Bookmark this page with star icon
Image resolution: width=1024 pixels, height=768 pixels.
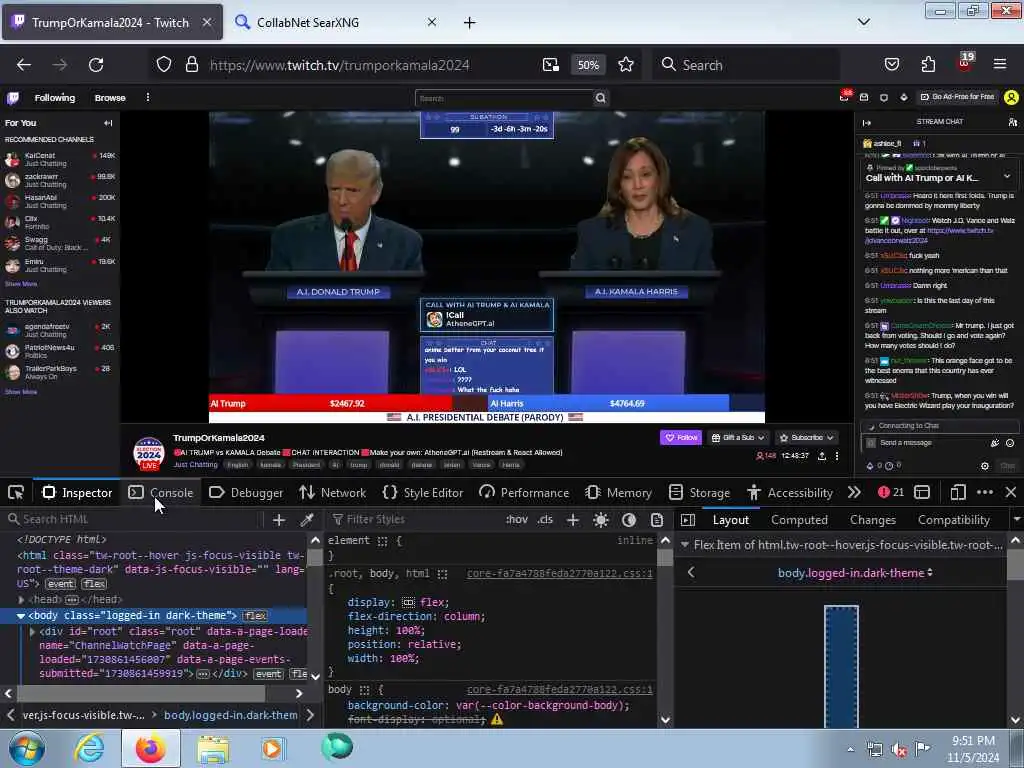(x=626, y=65)
